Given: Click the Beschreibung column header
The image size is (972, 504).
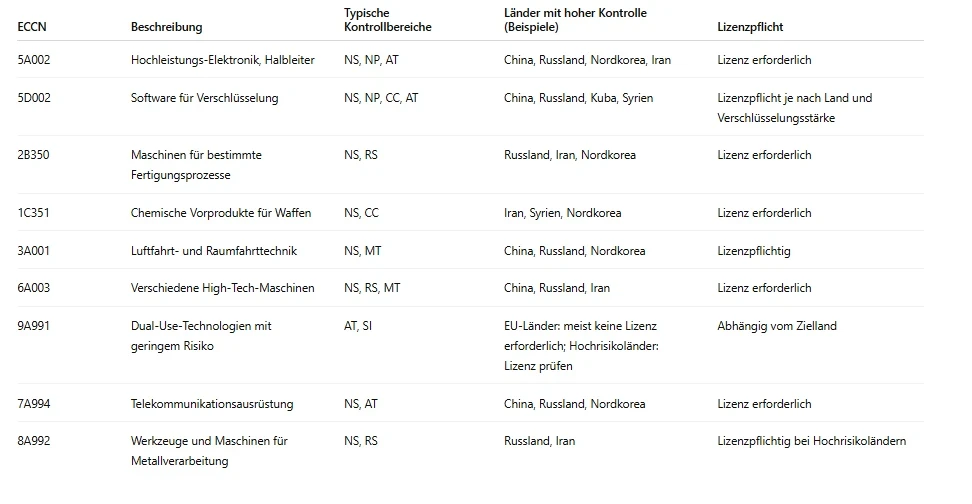Looking at the screenshot, I should [166, 27].
